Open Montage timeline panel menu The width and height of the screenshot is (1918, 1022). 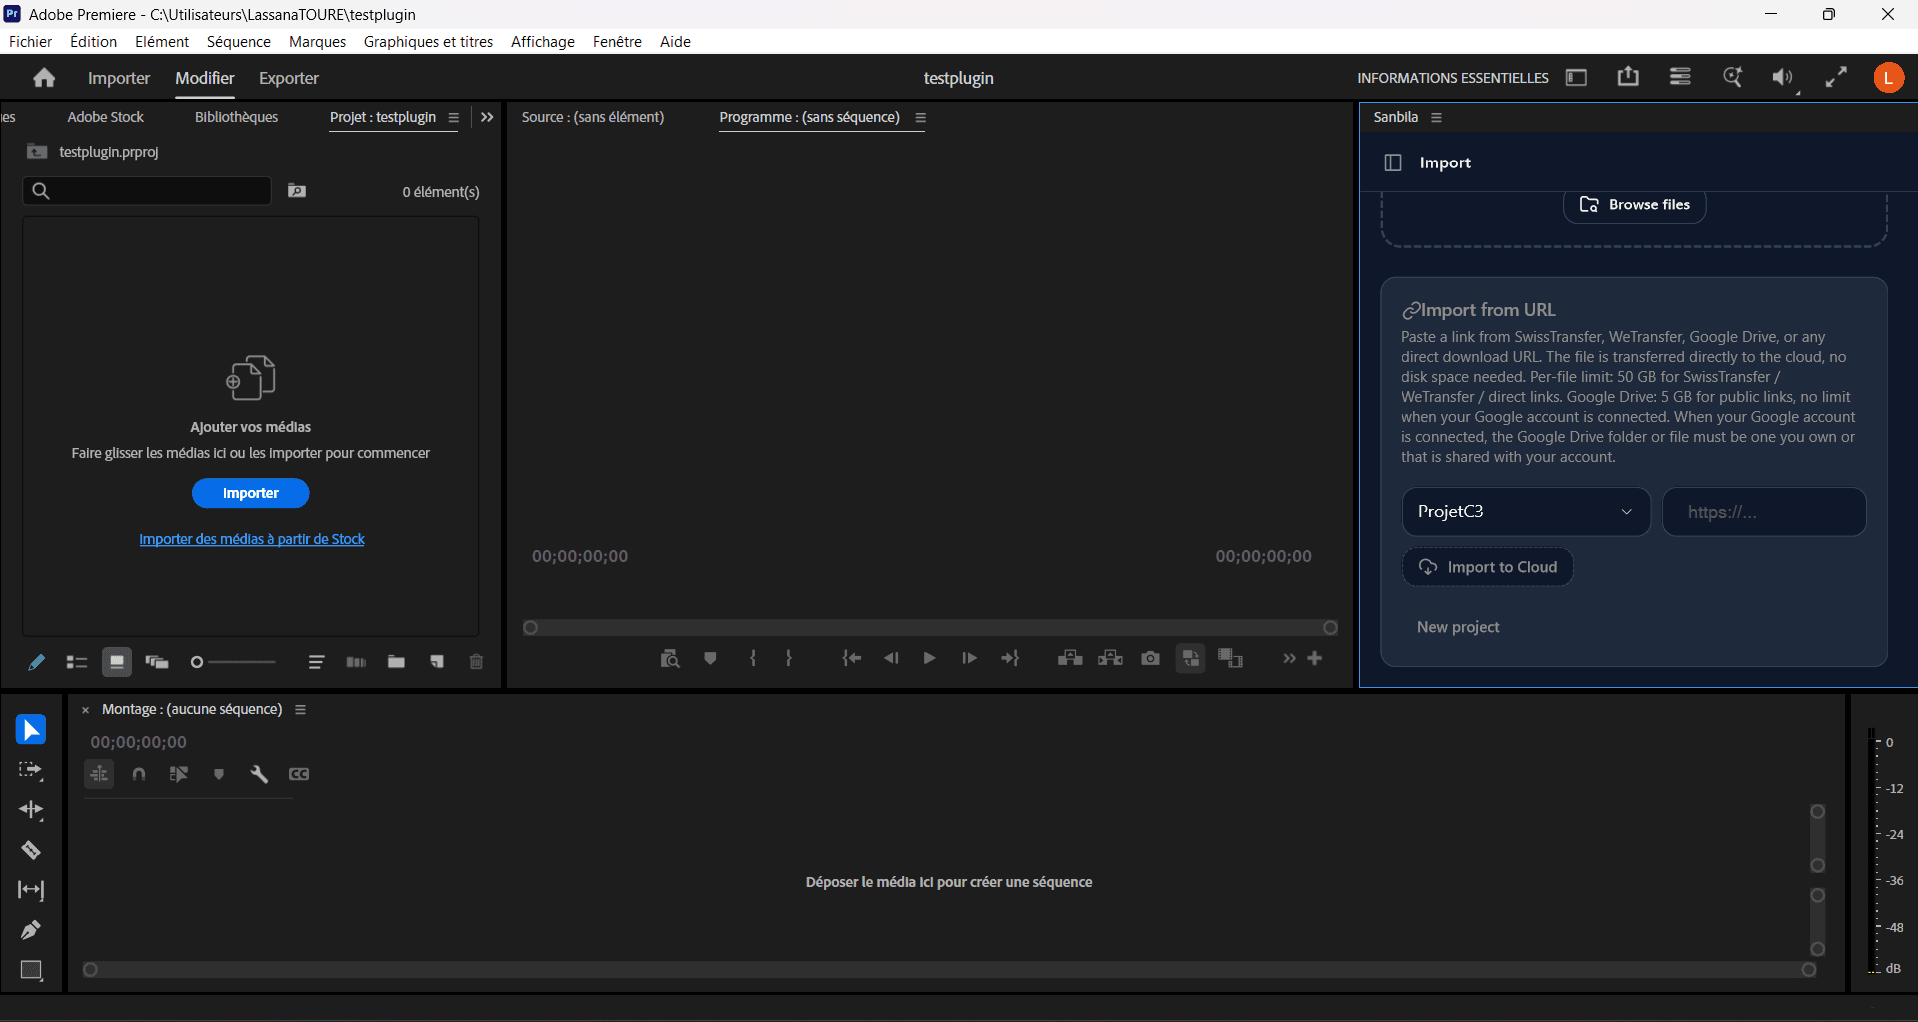click(x=300, y=710)
